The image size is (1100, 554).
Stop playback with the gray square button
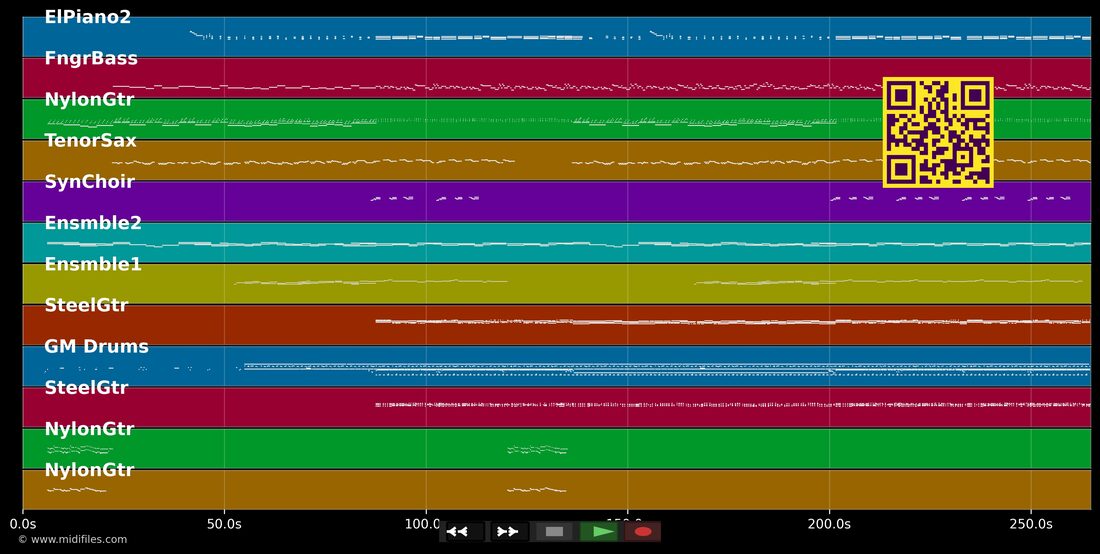(554, 532)
